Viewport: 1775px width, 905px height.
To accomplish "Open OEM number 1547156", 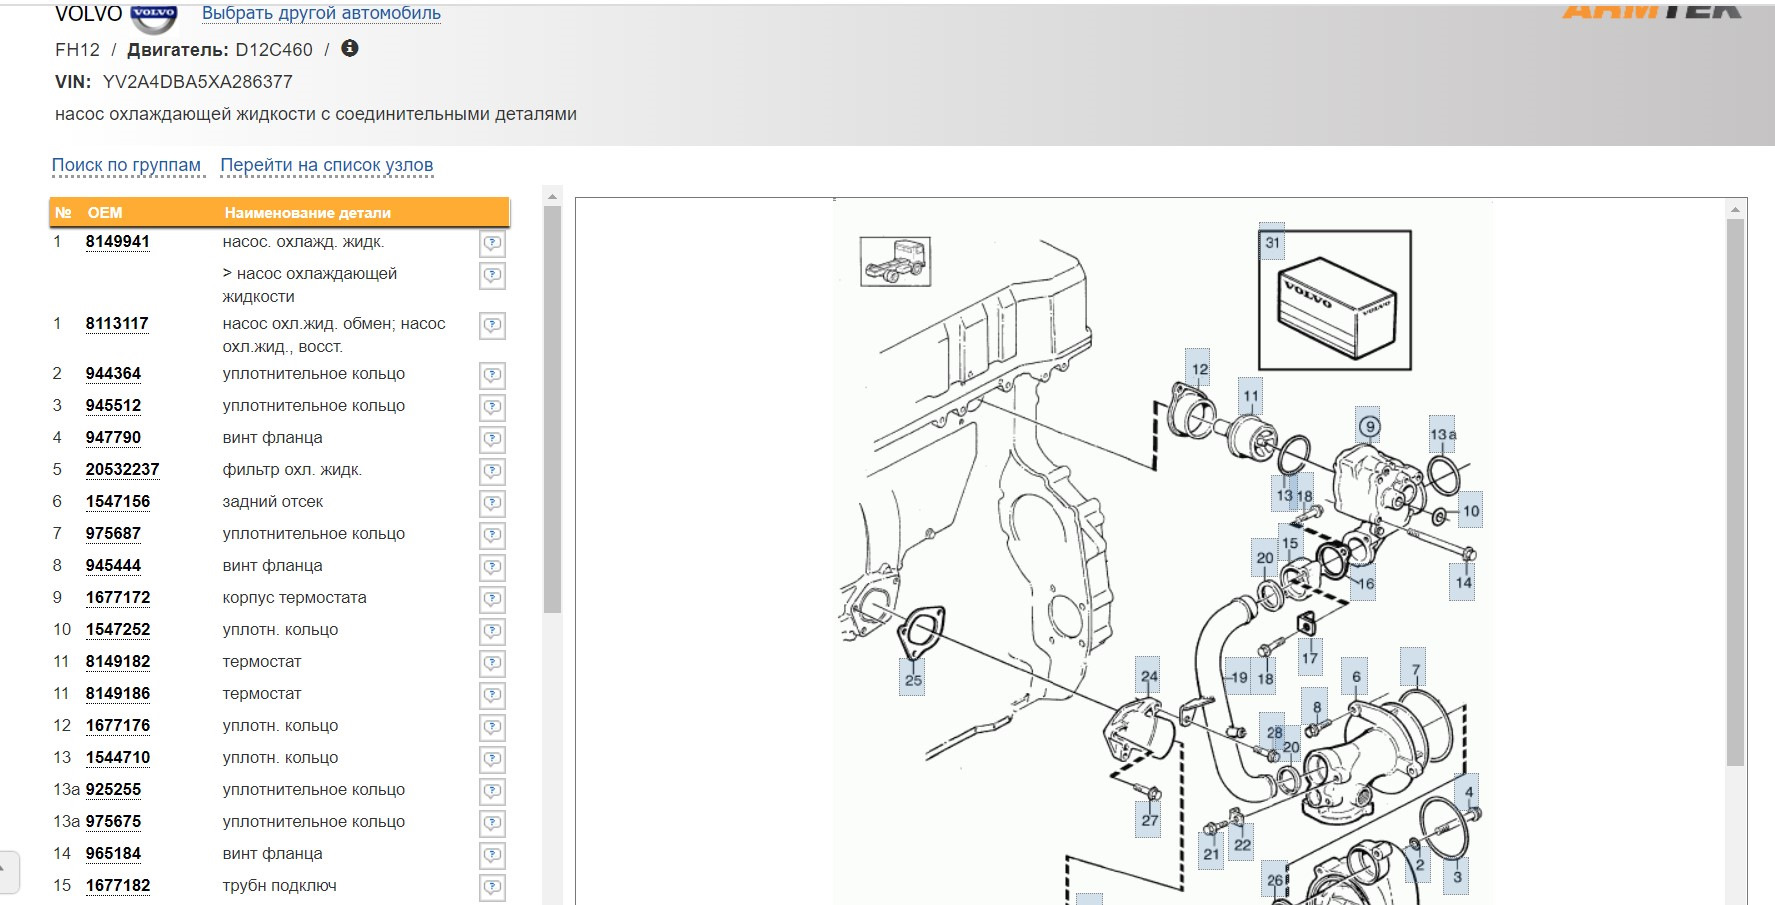I will tap(118, 502).
